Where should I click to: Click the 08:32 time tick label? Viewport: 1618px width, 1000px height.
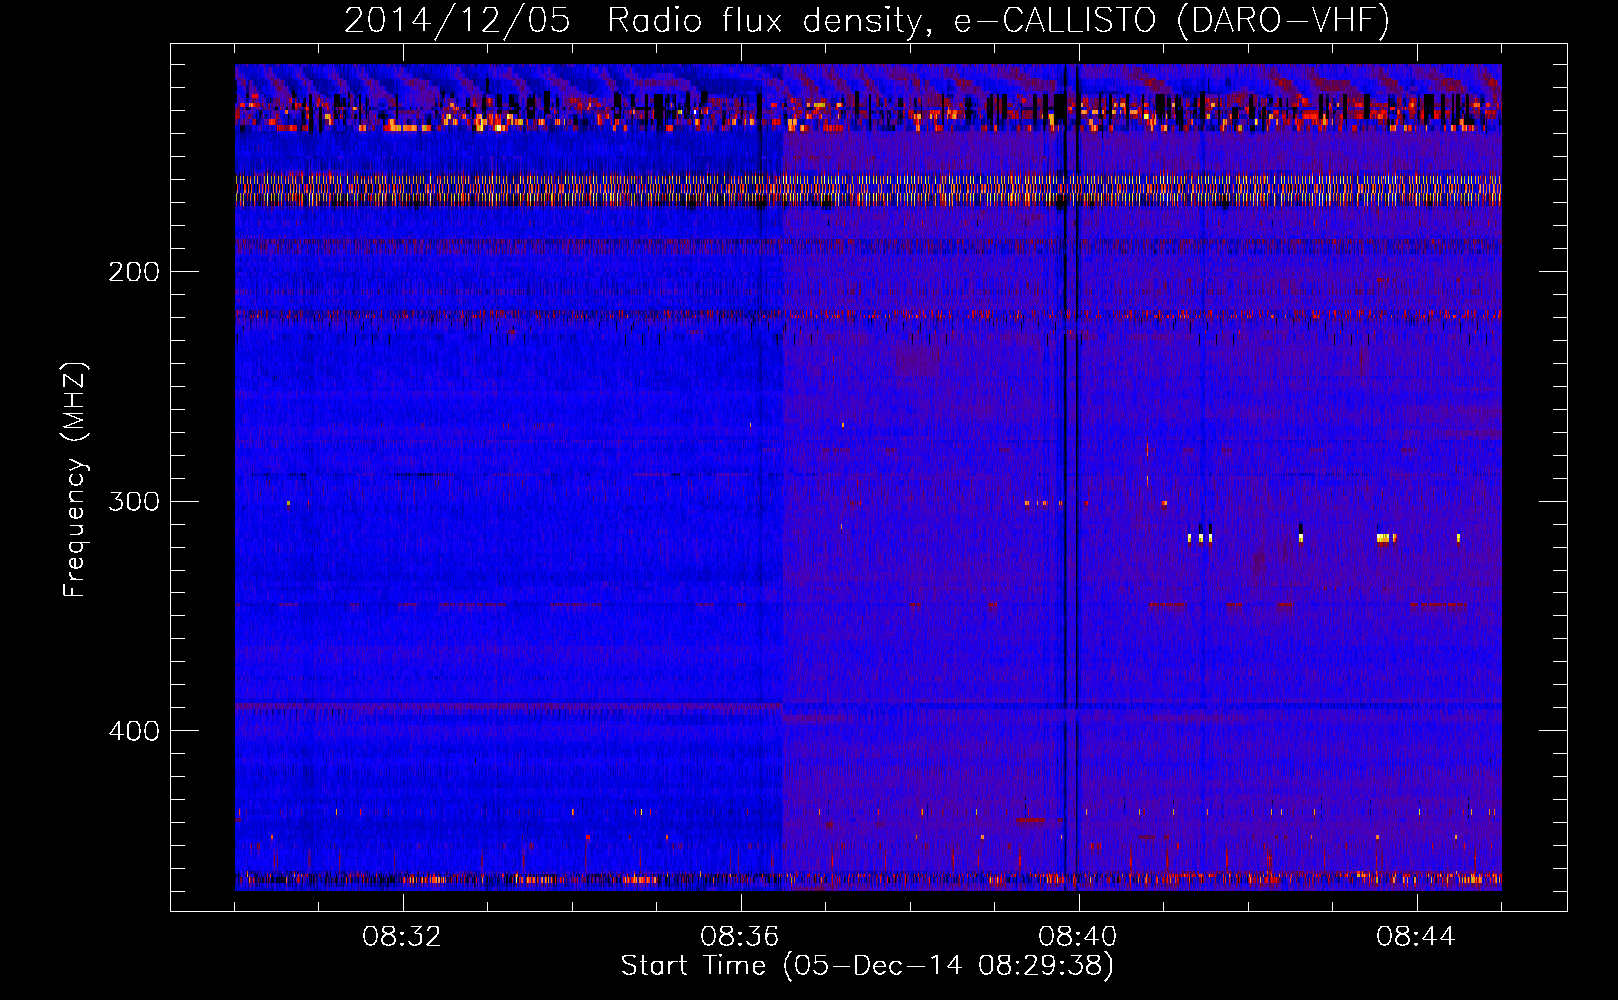tap(403, 937)
